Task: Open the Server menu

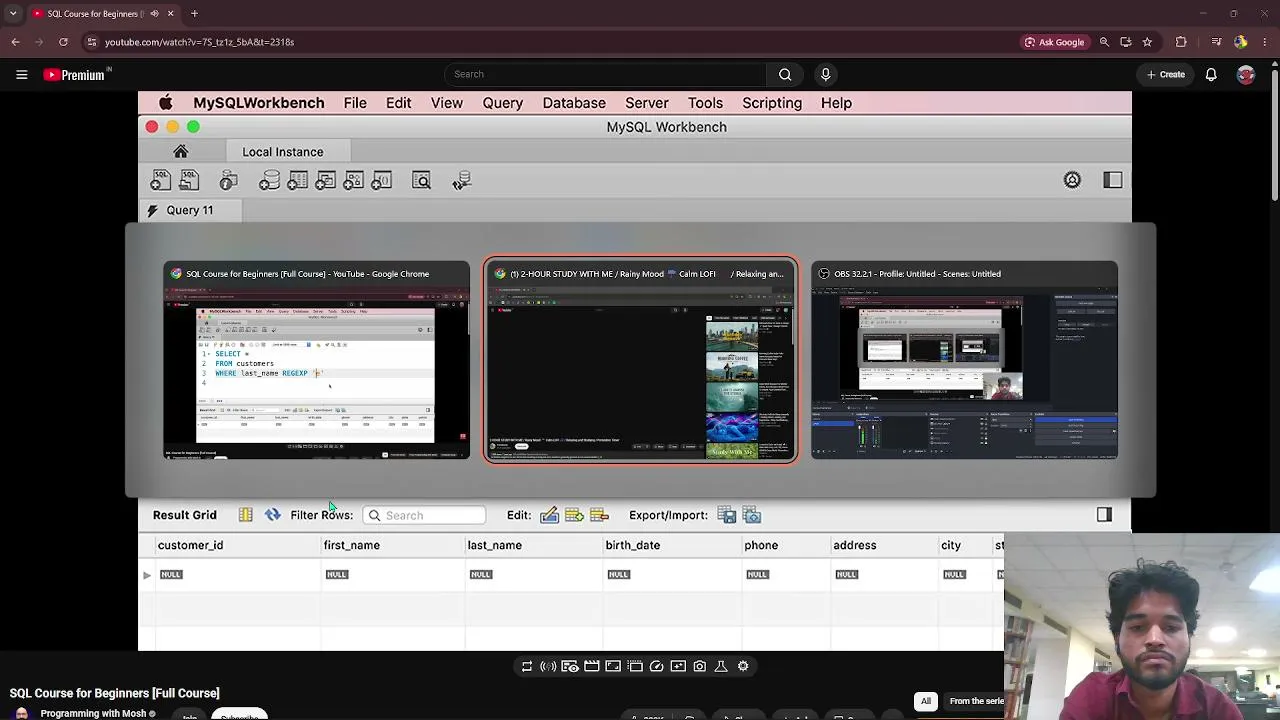Action: [x=647, y=103]
